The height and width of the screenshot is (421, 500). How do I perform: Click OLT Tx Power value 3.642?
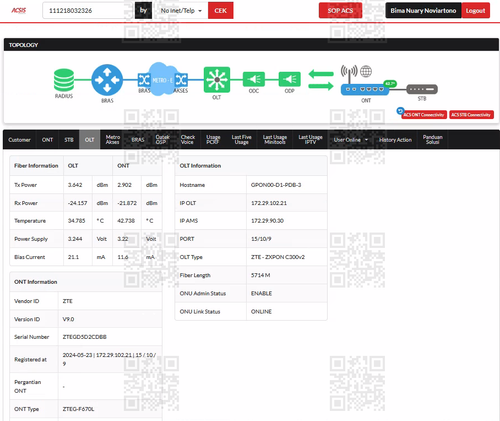[75, 185]
